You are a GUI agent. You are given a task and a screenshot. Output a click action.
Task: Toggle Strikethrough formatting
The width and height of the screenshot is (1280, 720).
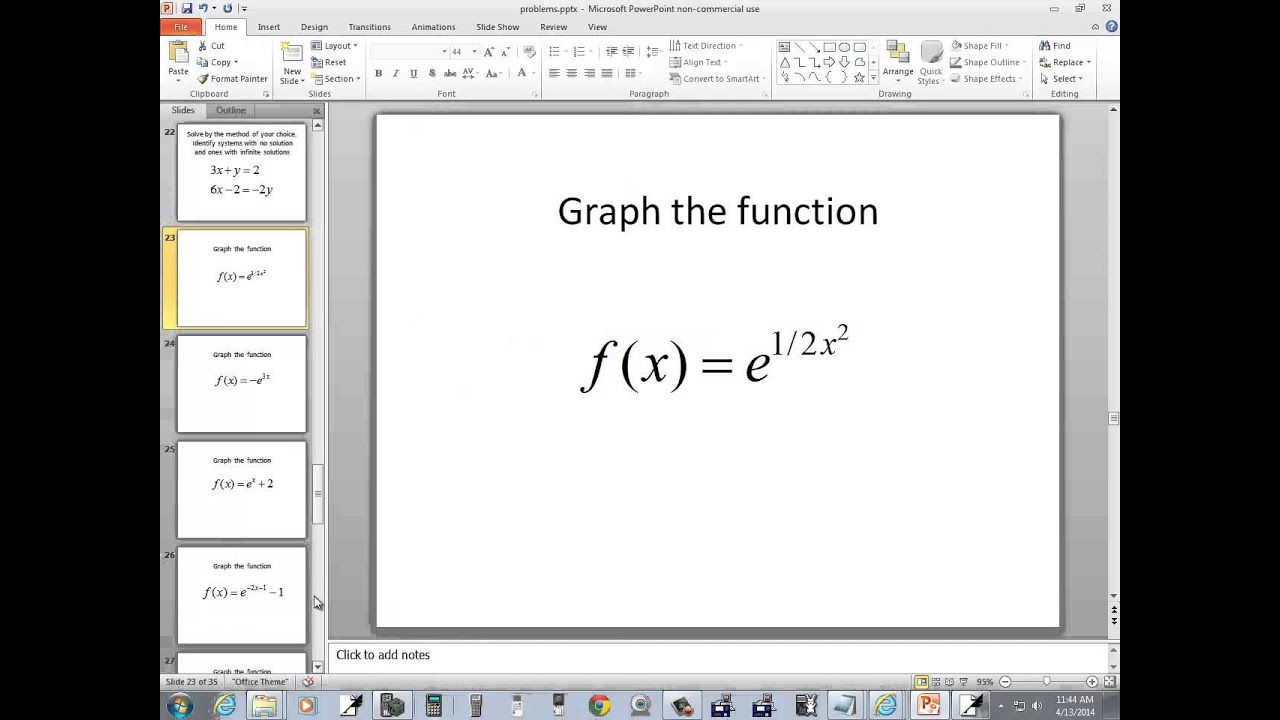(450, 73)
